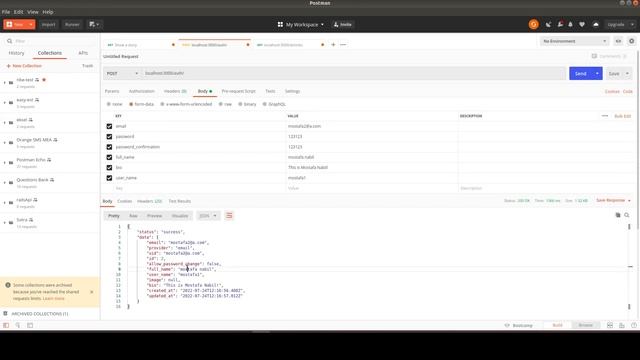Uncheck the password_confirmation checkbox
Screen dimensions: 640x360
(x=109, y=147)
